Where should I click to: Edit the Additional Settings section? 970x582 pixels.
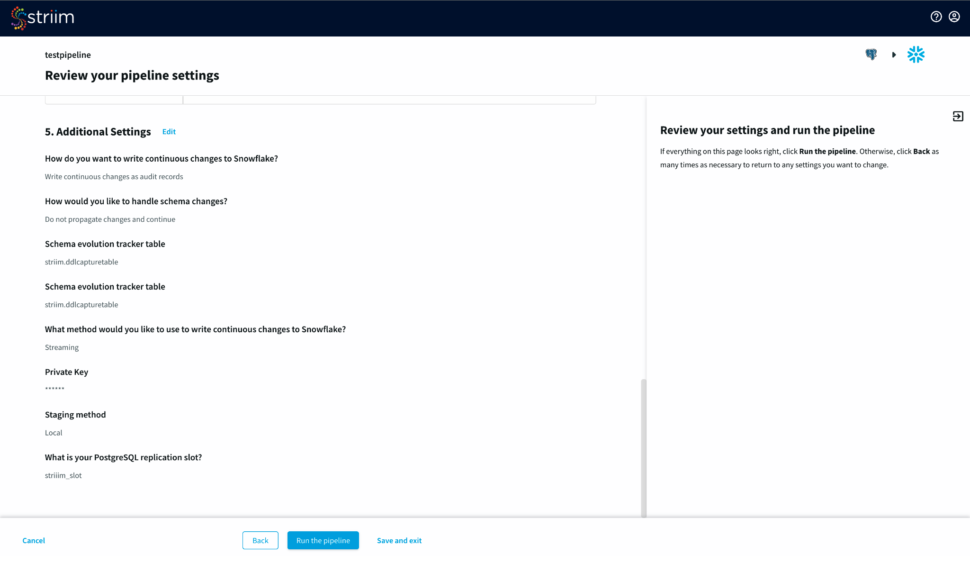click(169, 132)
